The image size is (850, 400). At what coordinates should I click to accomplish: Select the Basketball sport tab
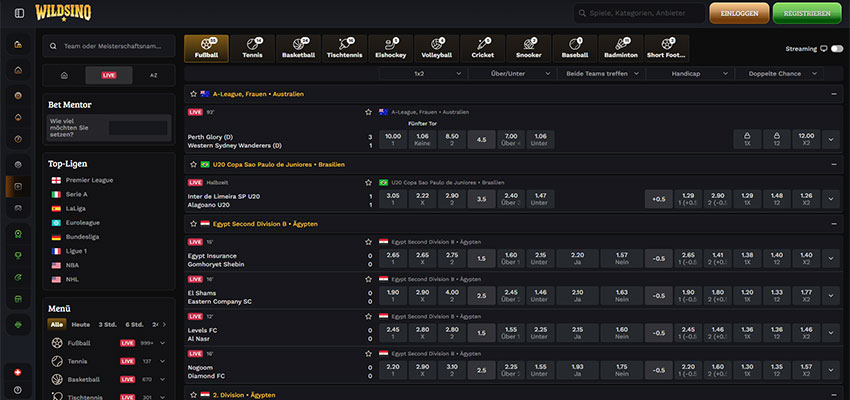(x=298, y=49)
